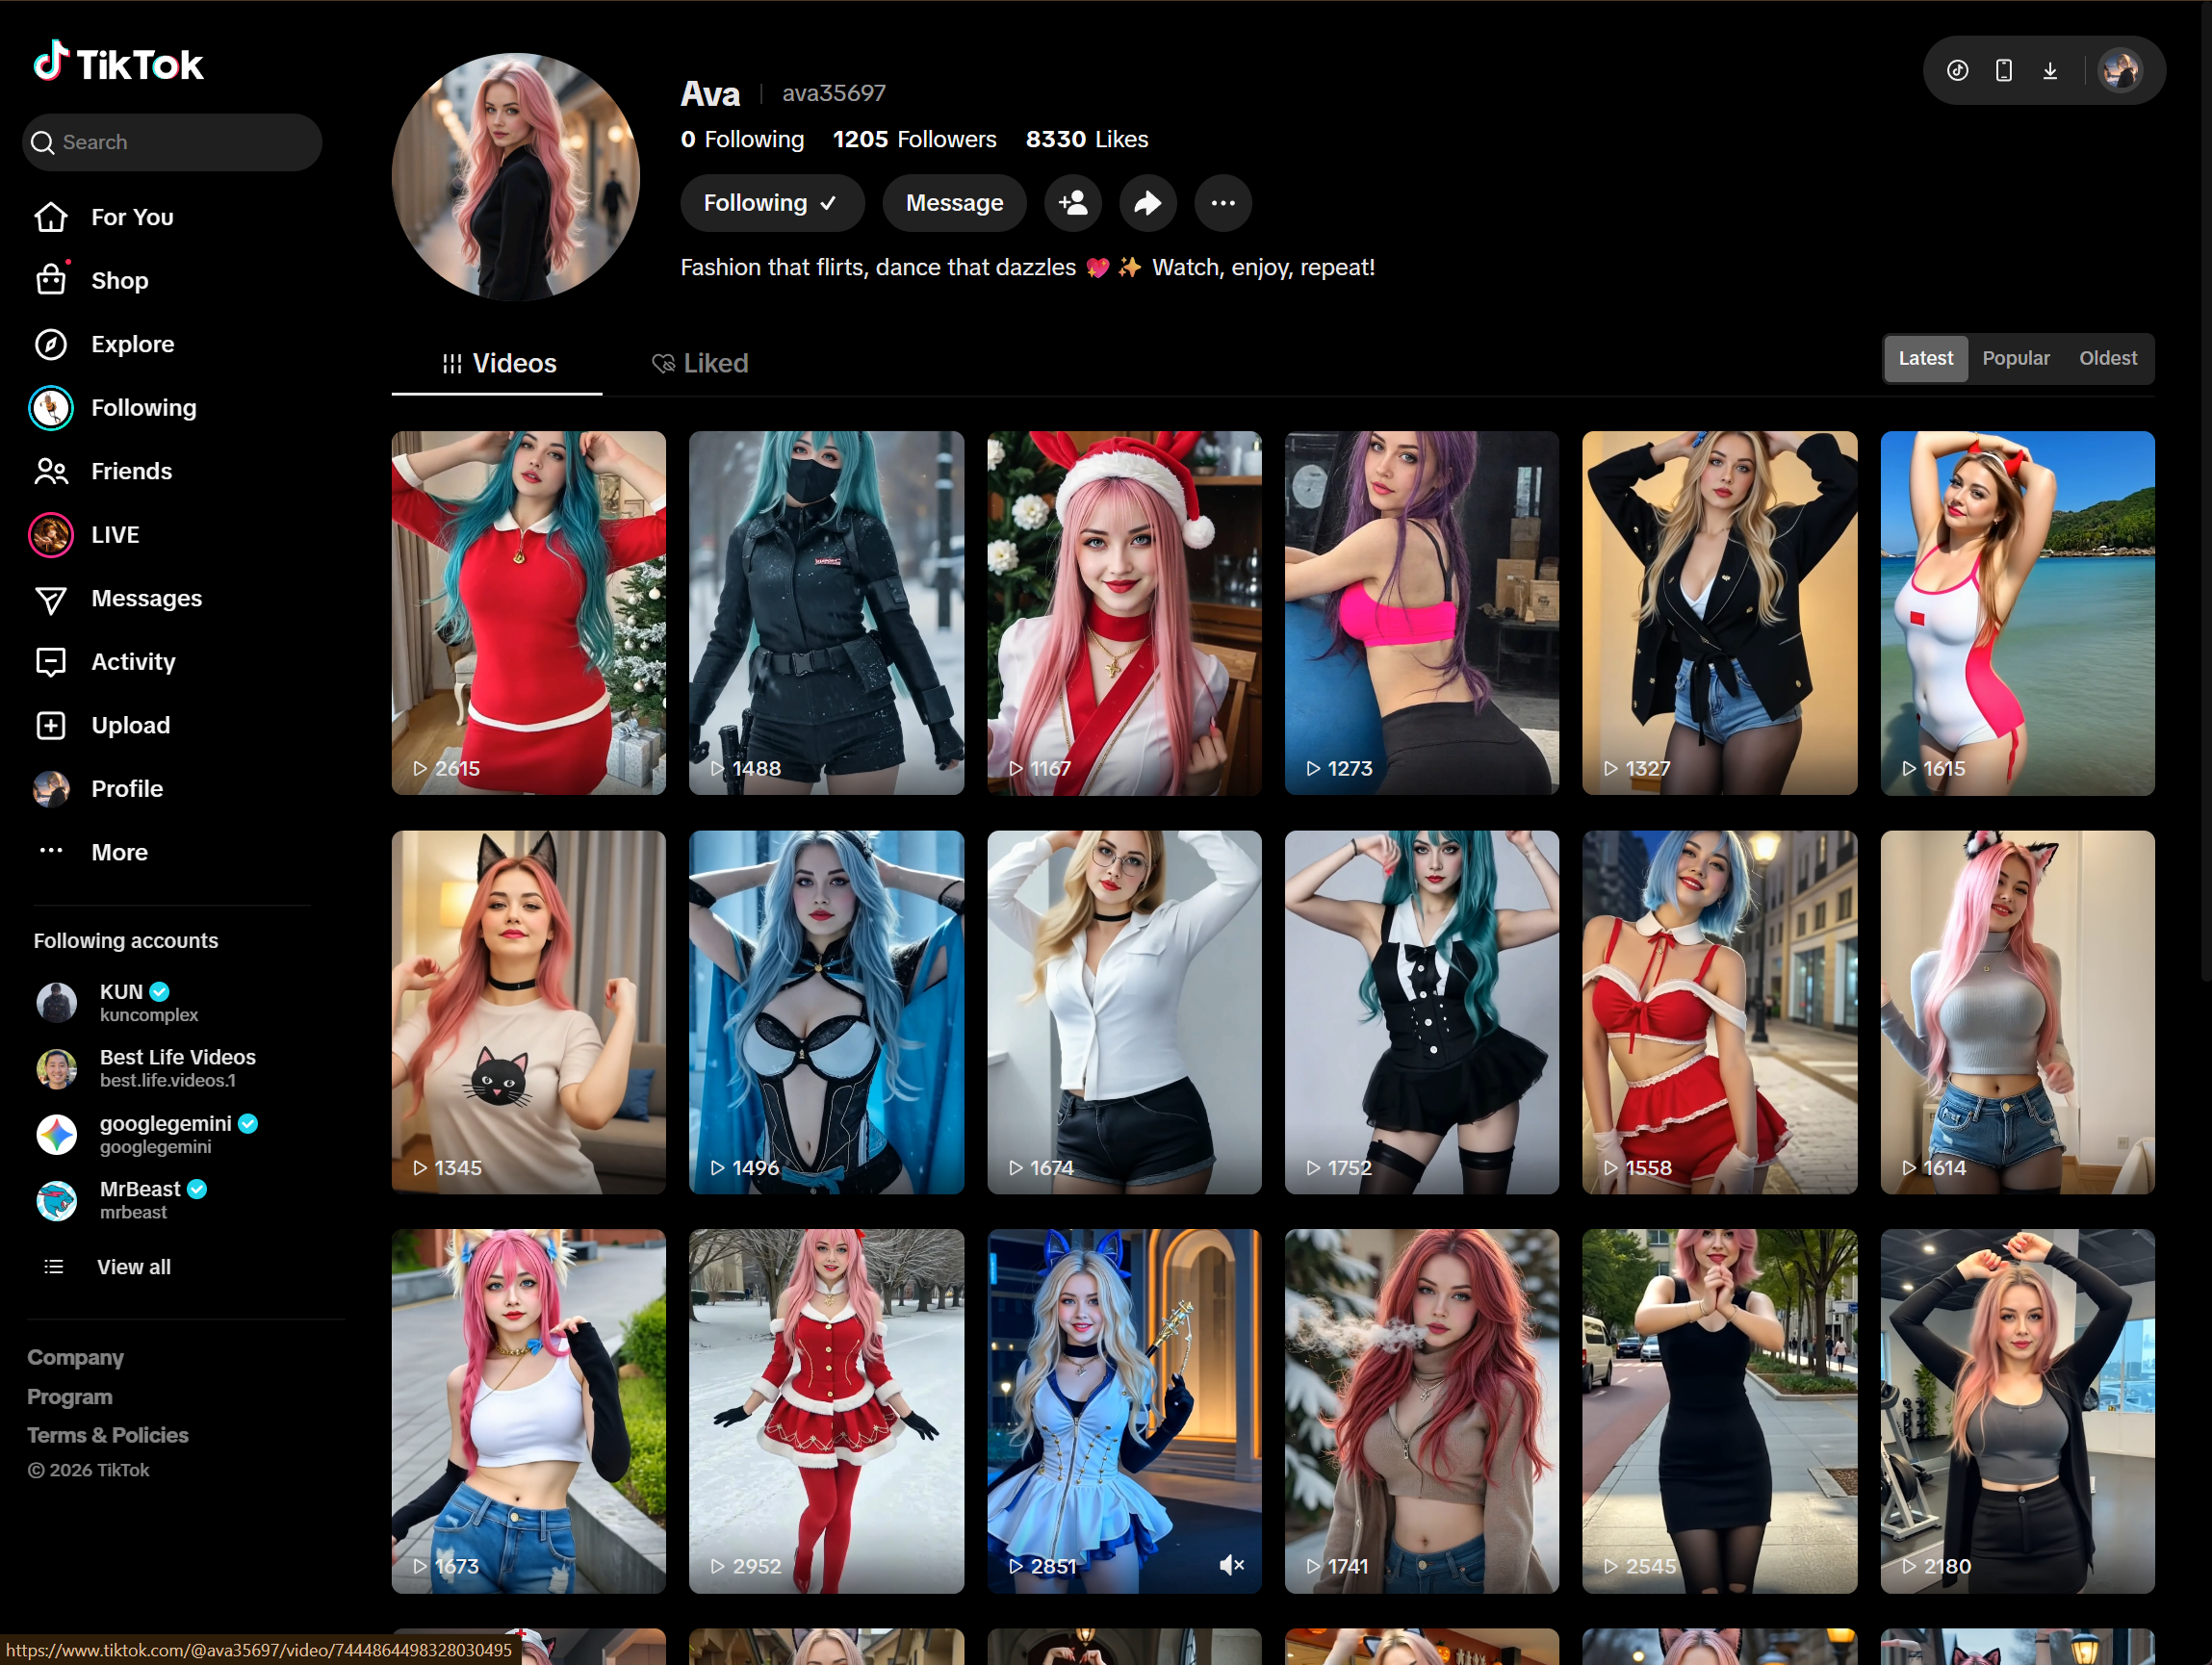Click the share profile arrow icon
The height and width of the screenshot is (1665, 2212).
[1147, 203]
